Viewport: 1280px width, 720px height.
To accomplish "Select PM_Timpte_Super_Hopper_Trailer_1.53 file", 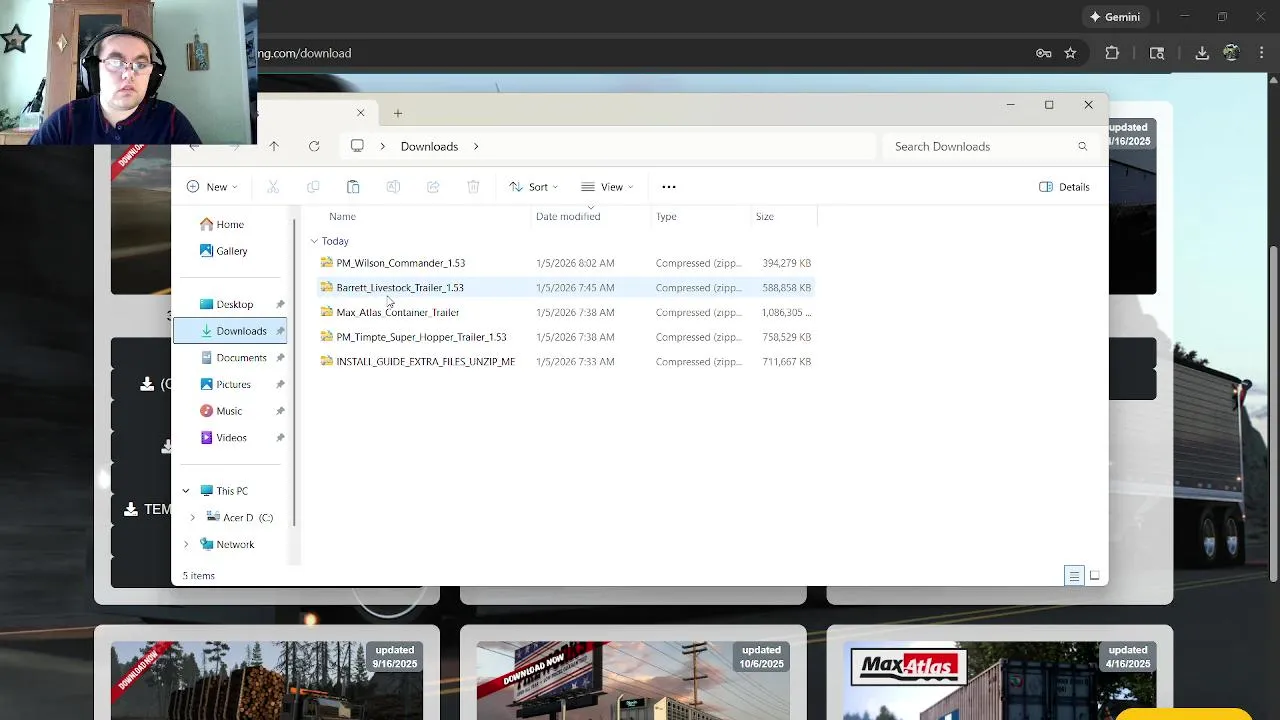I will tap(565, 337).
